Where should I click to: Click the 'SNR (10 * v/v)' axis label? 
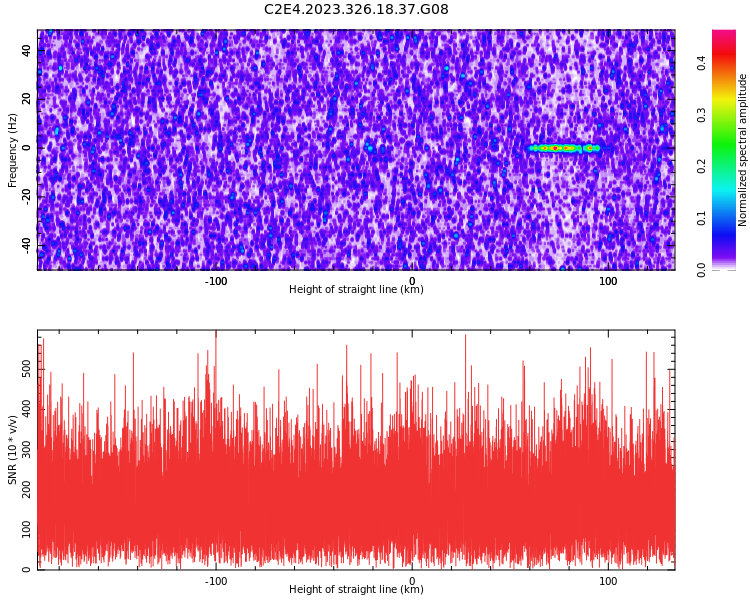[12, 450]
